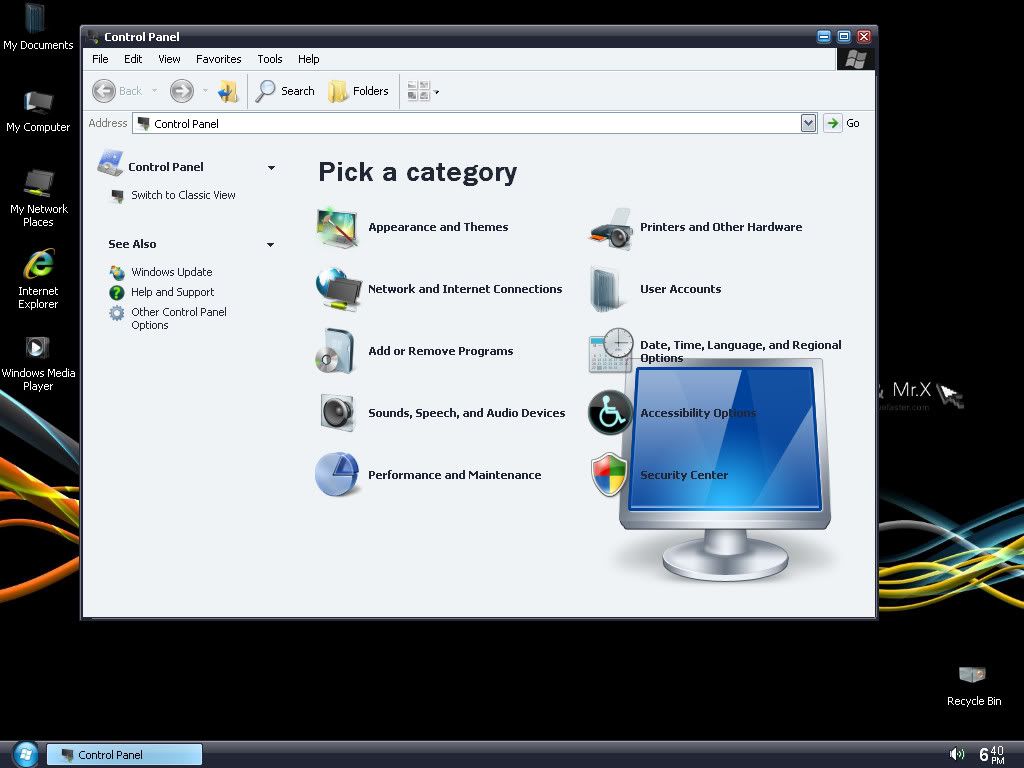Open the Favorites menu

[x=219, y=59]
